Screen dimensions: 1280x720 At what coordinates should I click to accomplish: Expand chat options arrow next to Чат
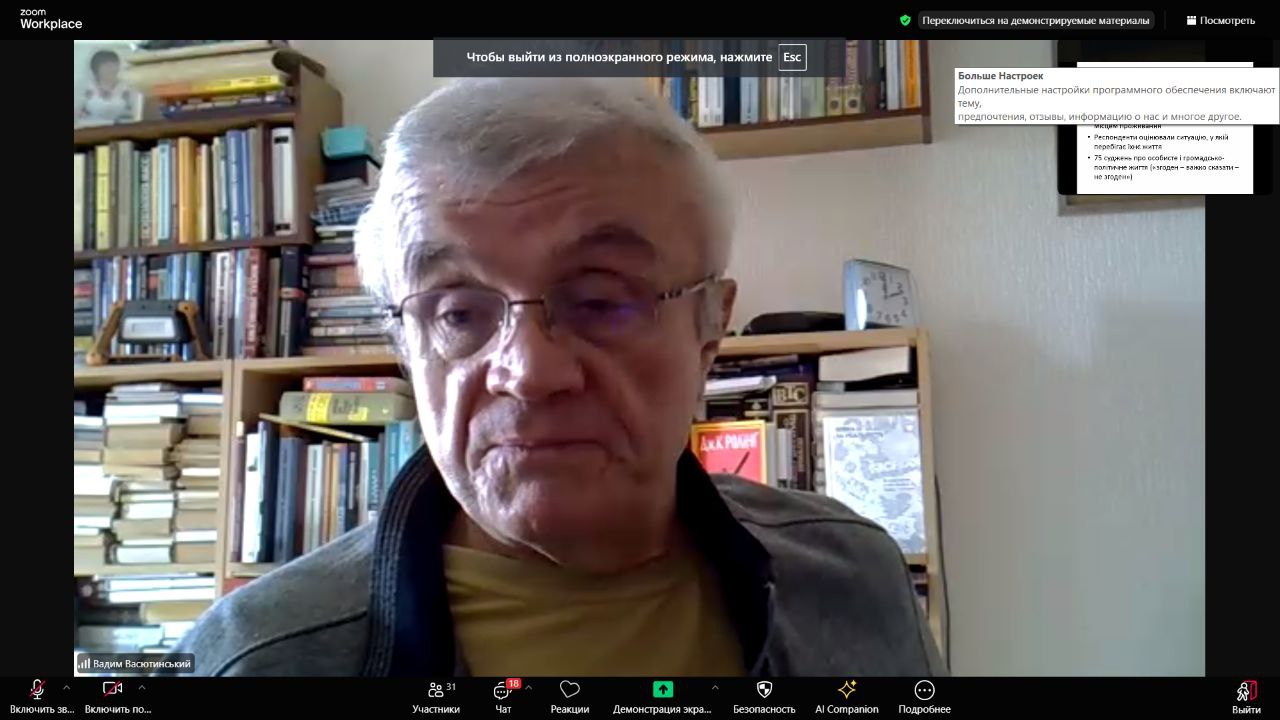pyautogui.click(x=528, y=688)
